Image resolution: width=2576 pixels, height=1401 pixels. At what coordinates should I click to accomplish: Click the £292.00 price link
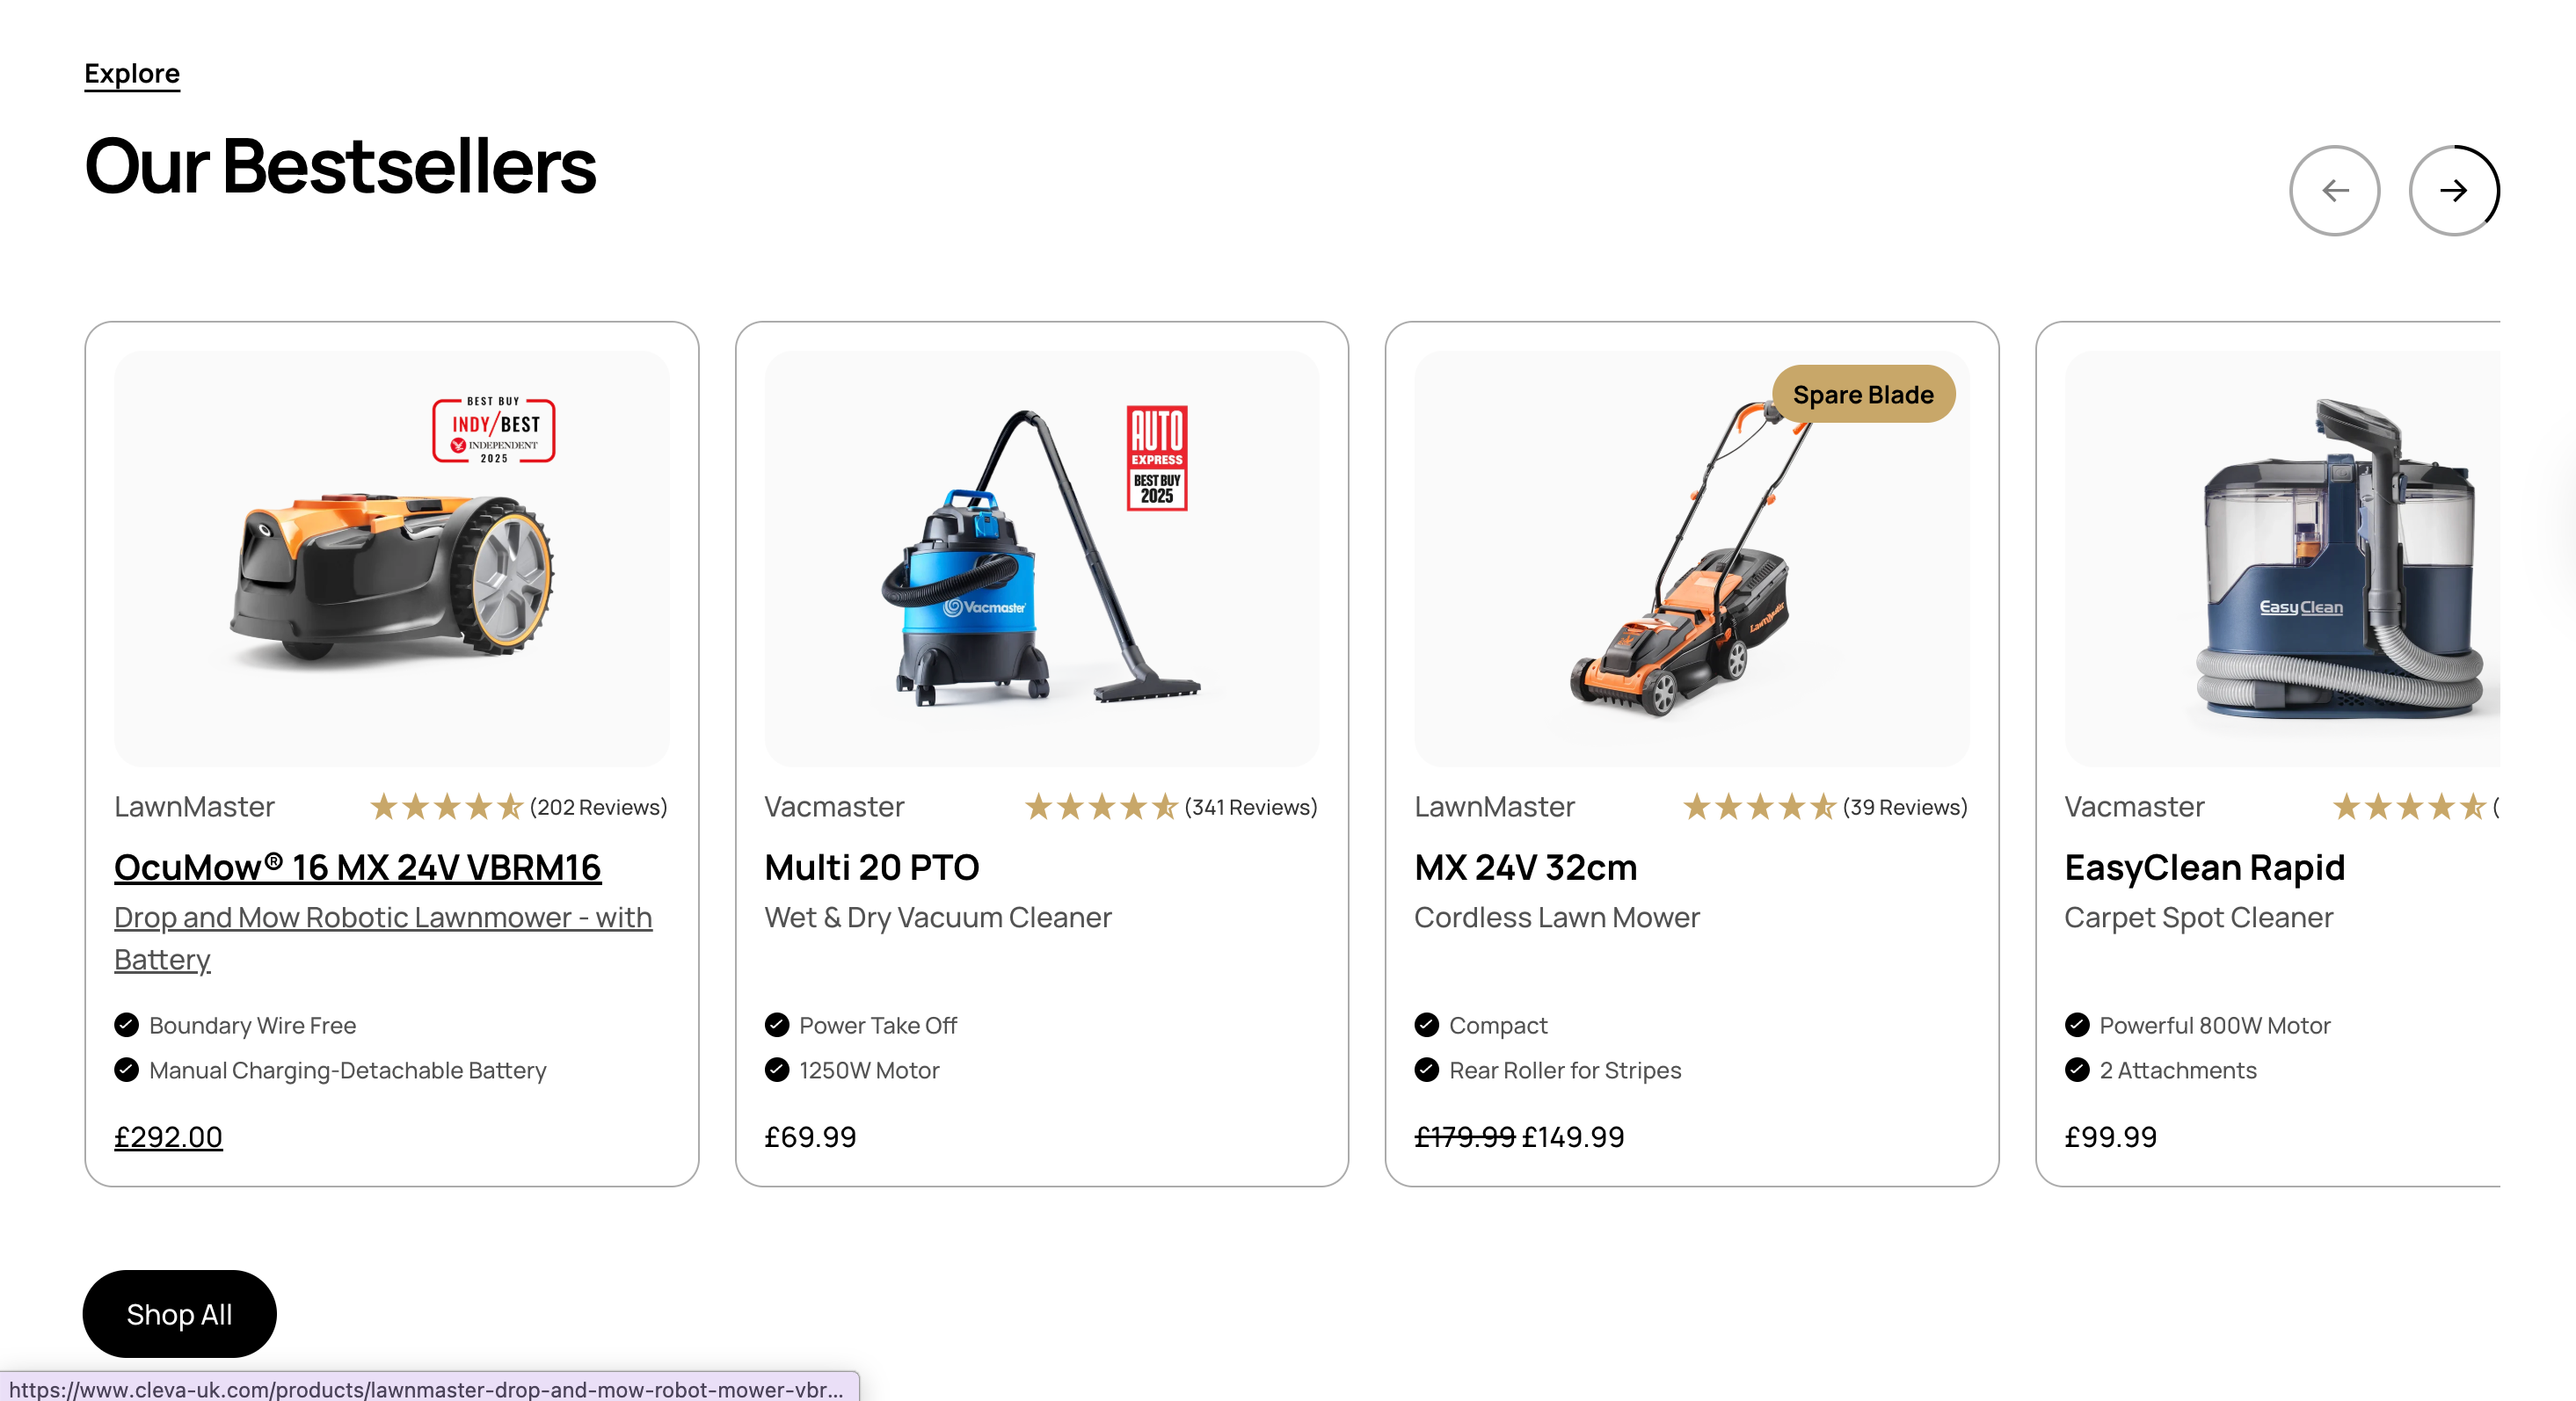pyautogui.click(x=168, y=1137)
